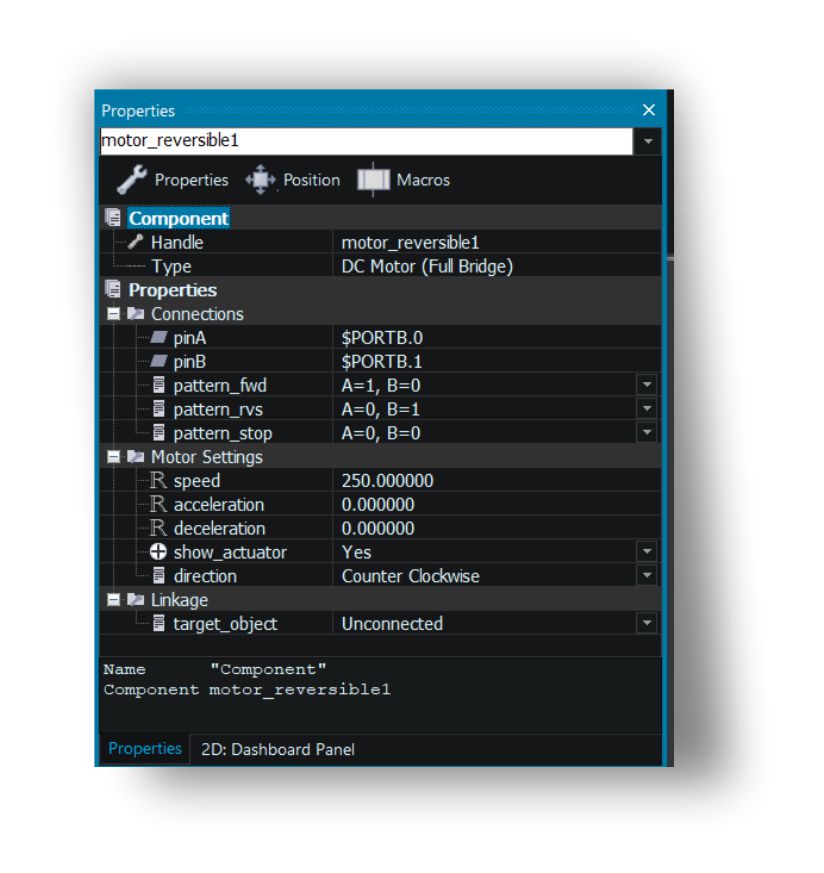Click the show_actuator plus circle icon

click(158, 552)
